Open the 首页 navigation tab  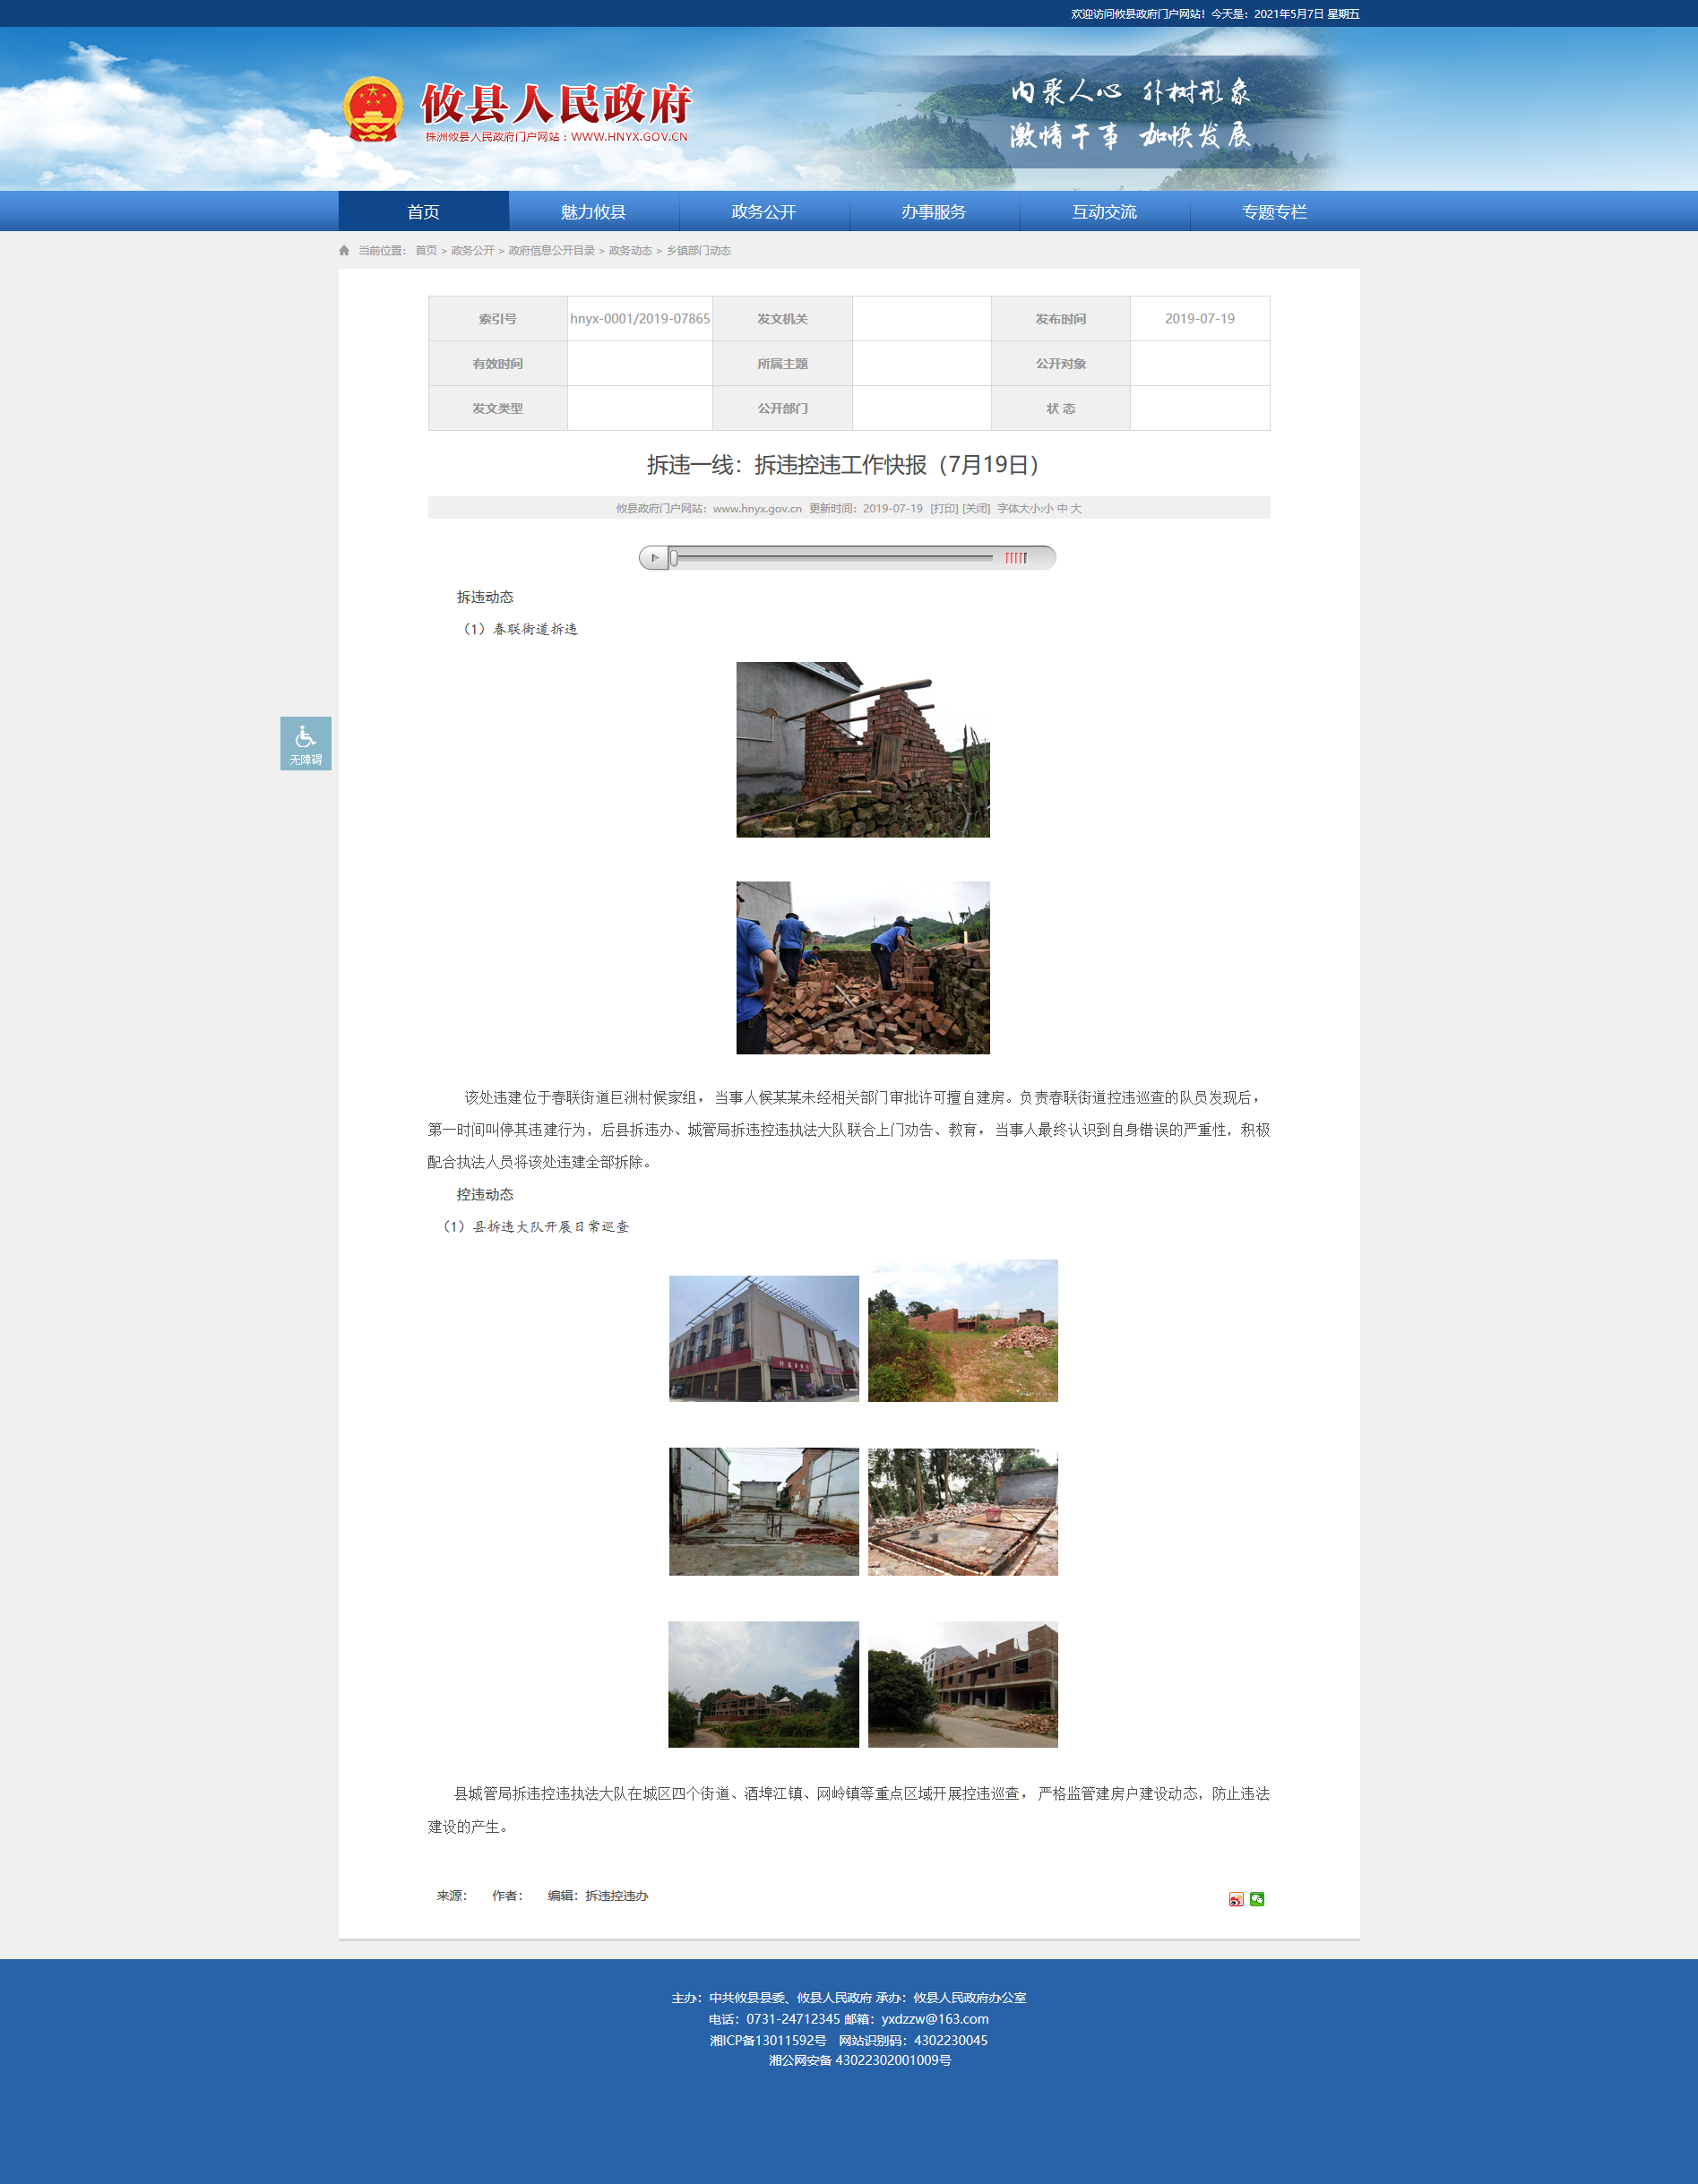424,212
